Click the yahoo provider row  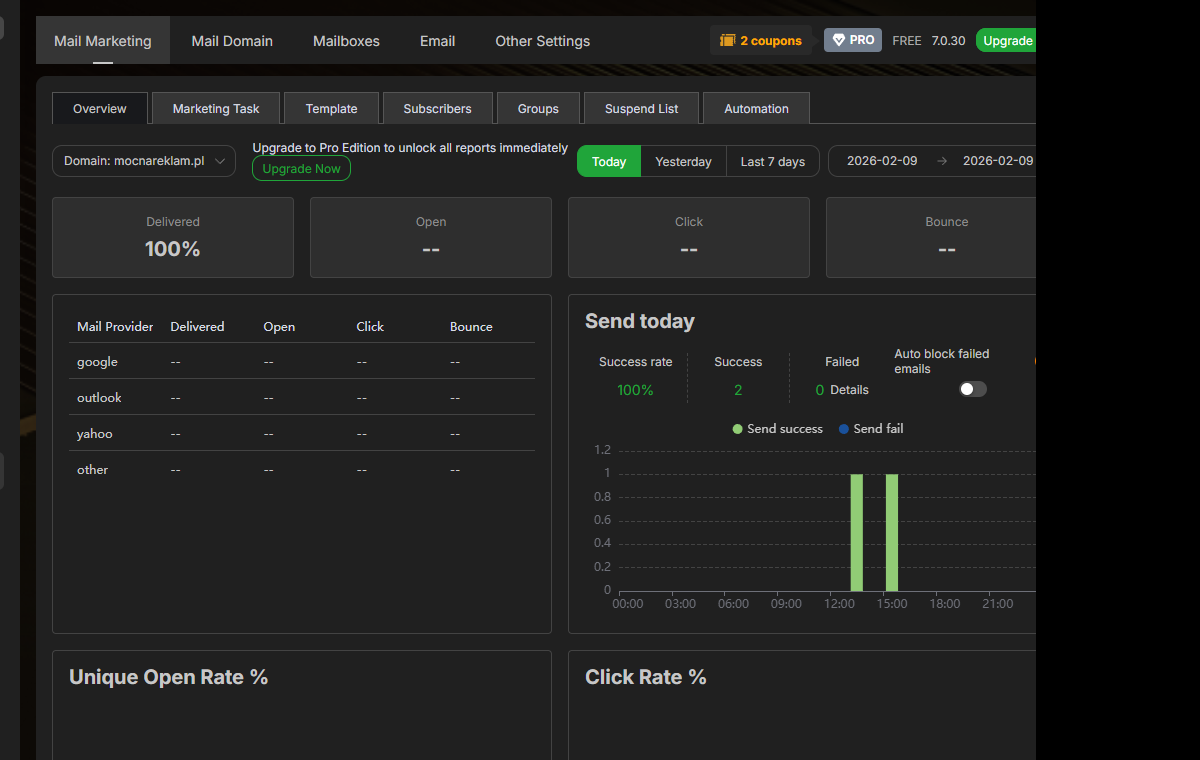pyautogui.click(x=302, y=433)
